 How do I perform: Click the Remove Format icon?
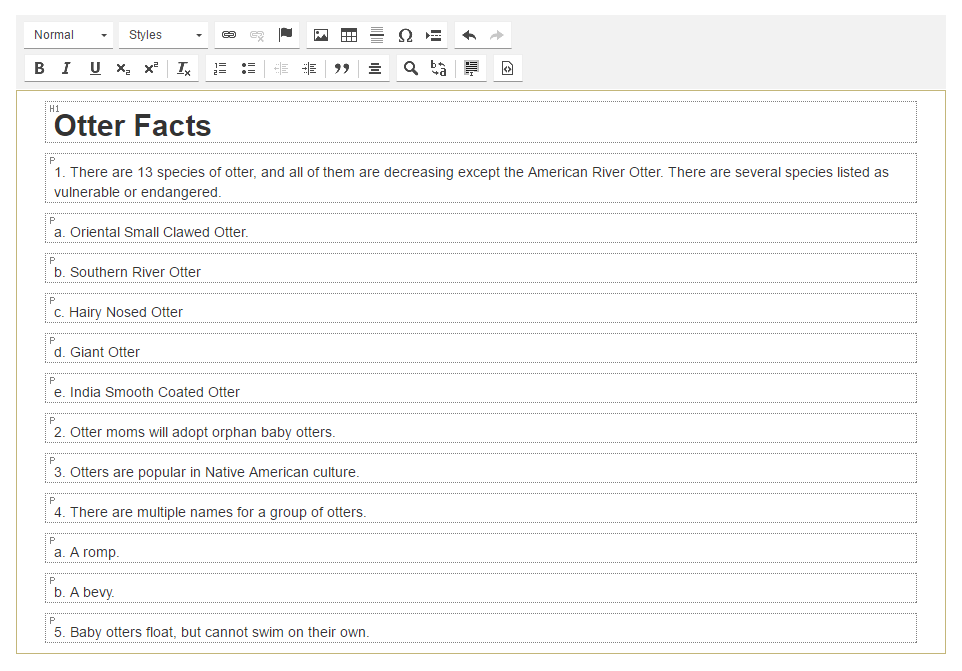click(x=183, y=68)
